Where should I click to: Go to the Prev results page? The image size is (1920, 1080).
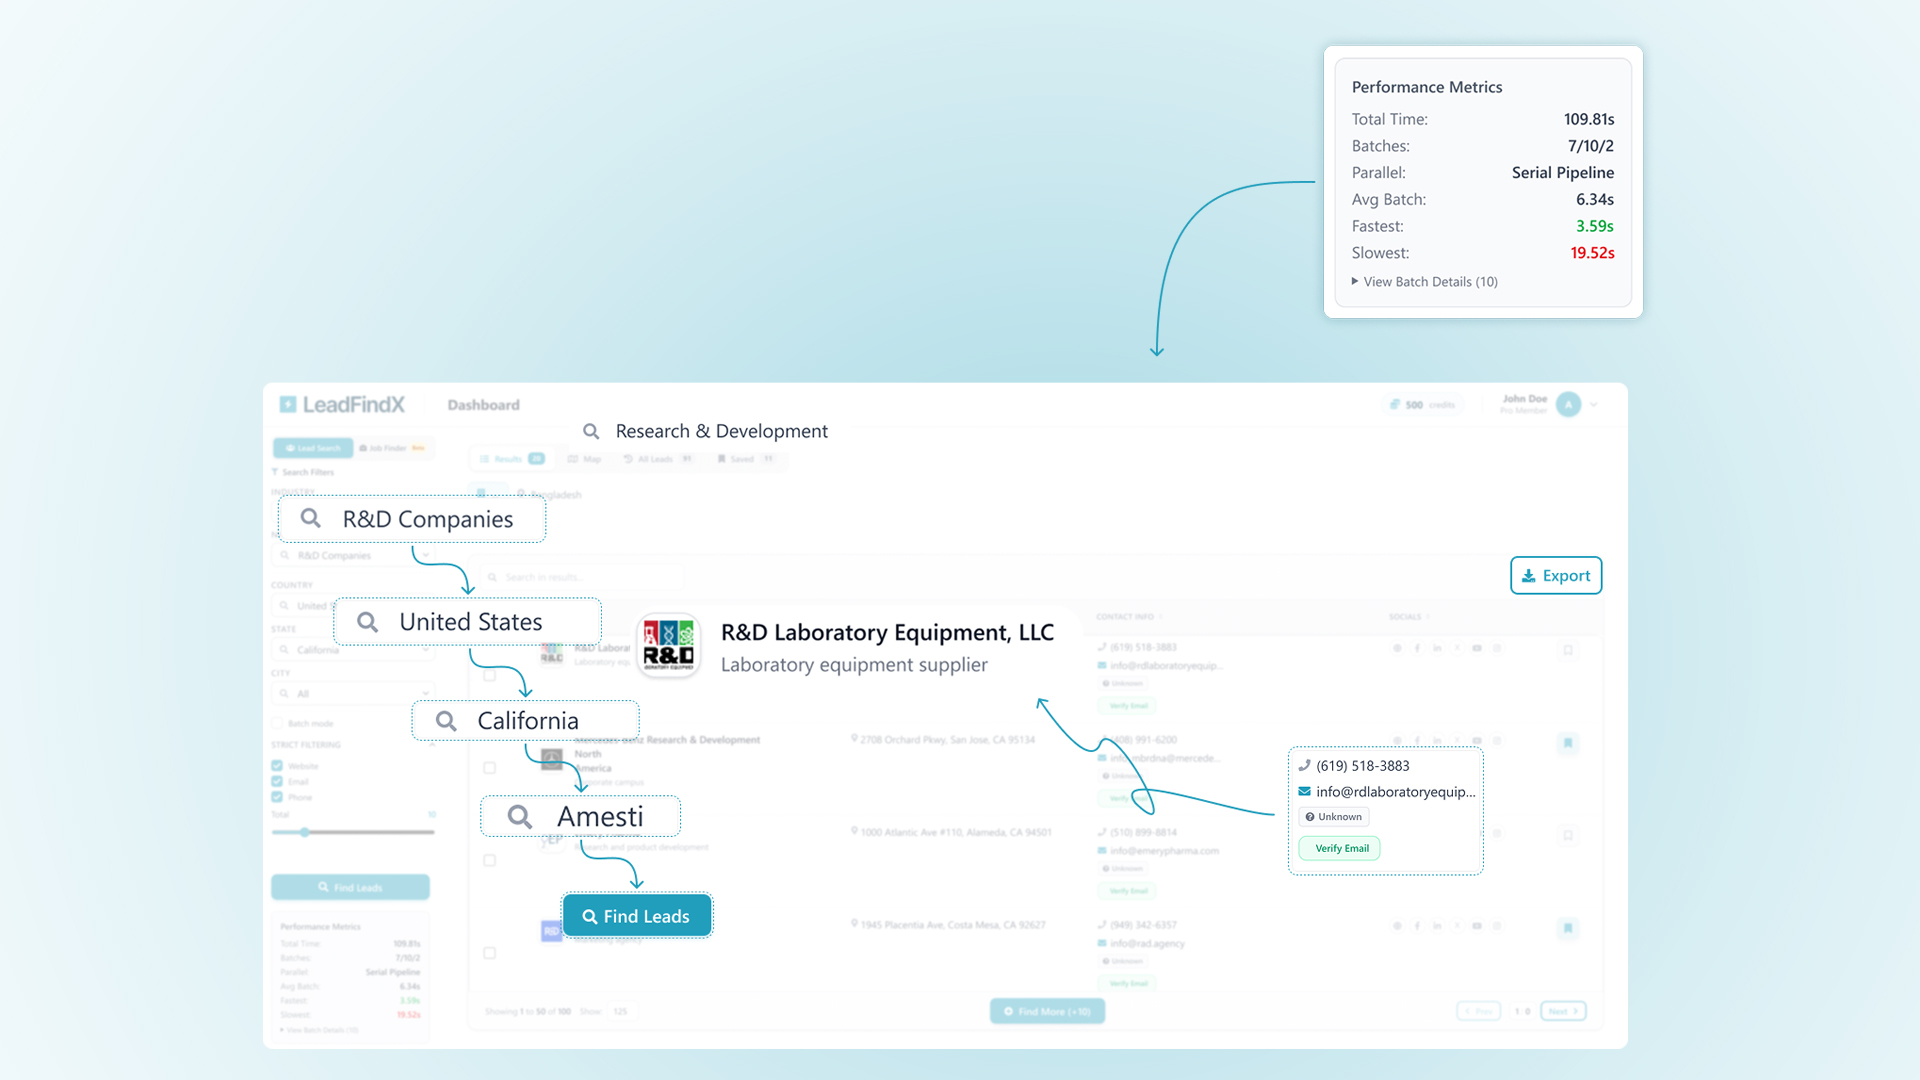click(x=1478, y=1011)
